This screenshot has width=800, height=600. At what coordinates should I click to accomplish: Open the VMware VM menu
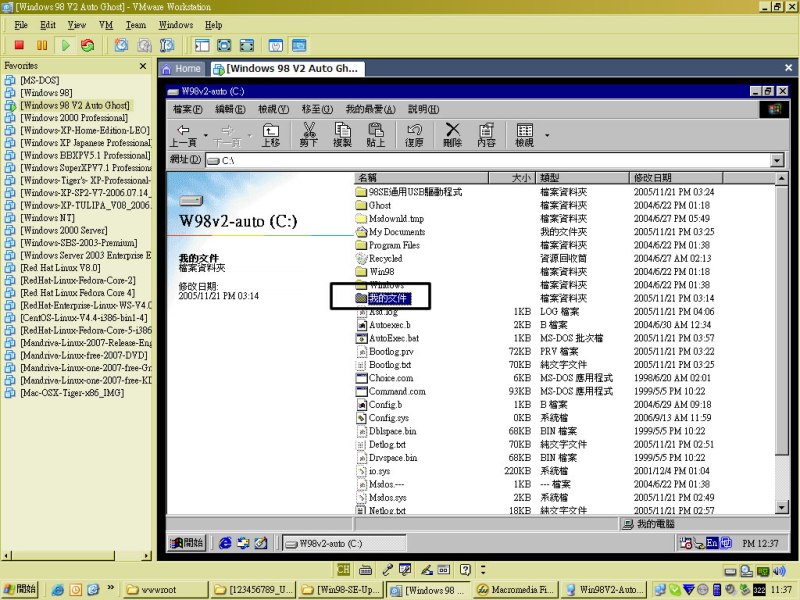point(106,25)
